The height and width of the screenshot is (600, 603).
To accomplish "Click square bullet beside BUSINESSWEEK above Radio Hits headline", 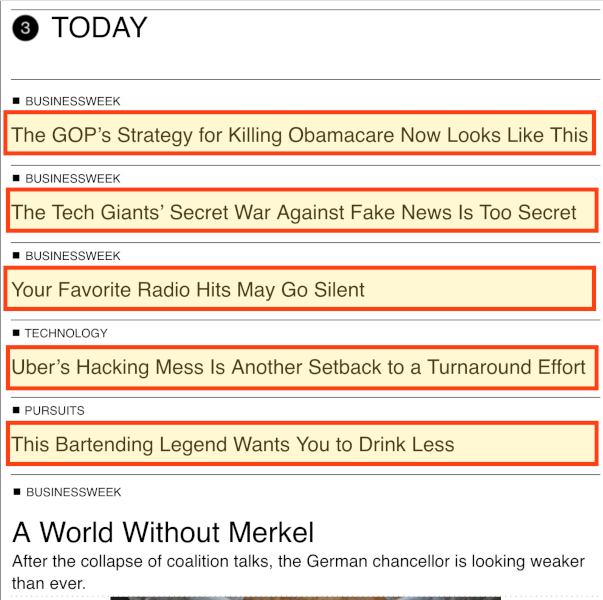I will pos(16,256).
